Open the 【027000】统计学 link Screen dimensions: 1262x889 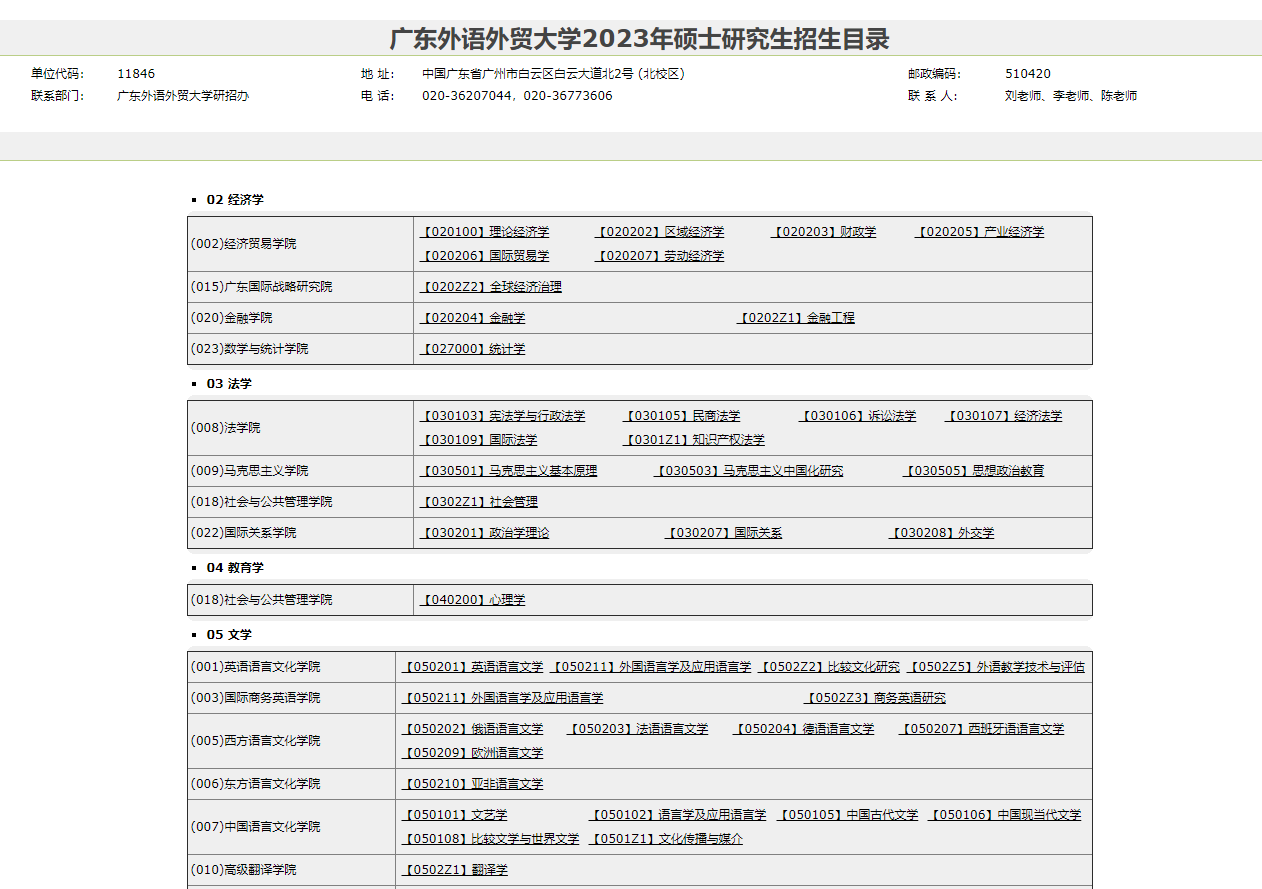(x=472, y=349)
